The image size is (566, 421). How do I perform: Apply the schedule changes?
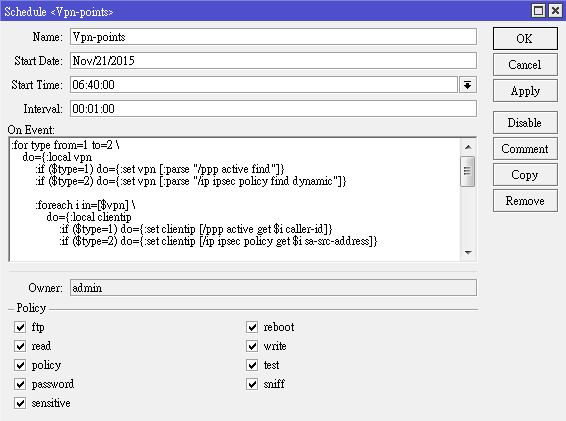pos(525,91)
